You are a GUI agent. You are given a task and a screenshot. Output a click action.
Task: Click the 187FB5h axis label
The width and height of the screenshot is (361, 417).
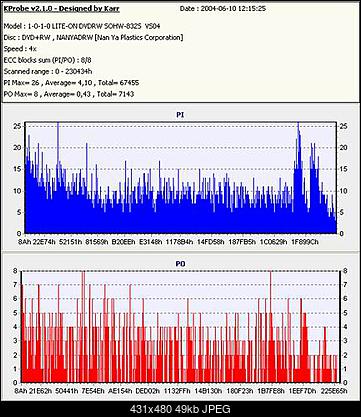point(242,242)
